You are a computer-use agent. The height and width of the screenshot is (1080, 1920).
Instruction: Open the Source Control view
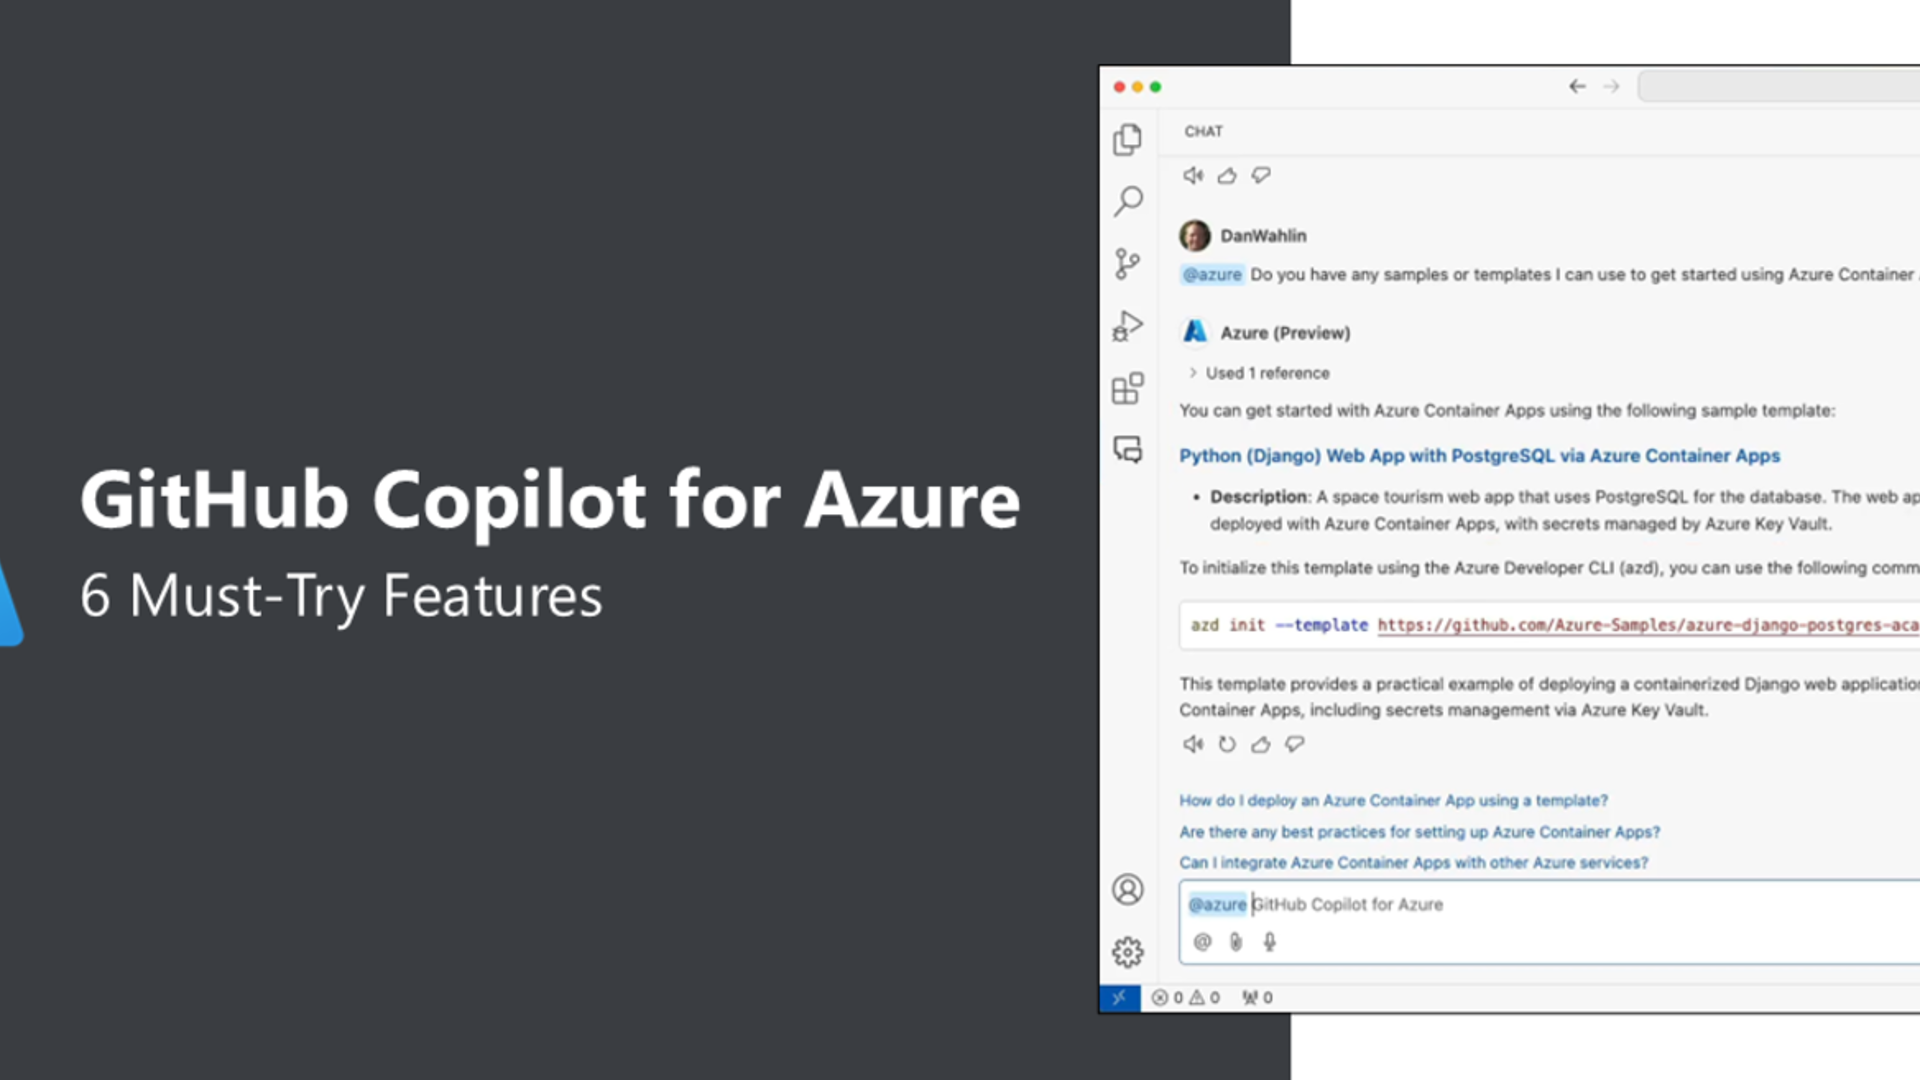(1127, 264)
